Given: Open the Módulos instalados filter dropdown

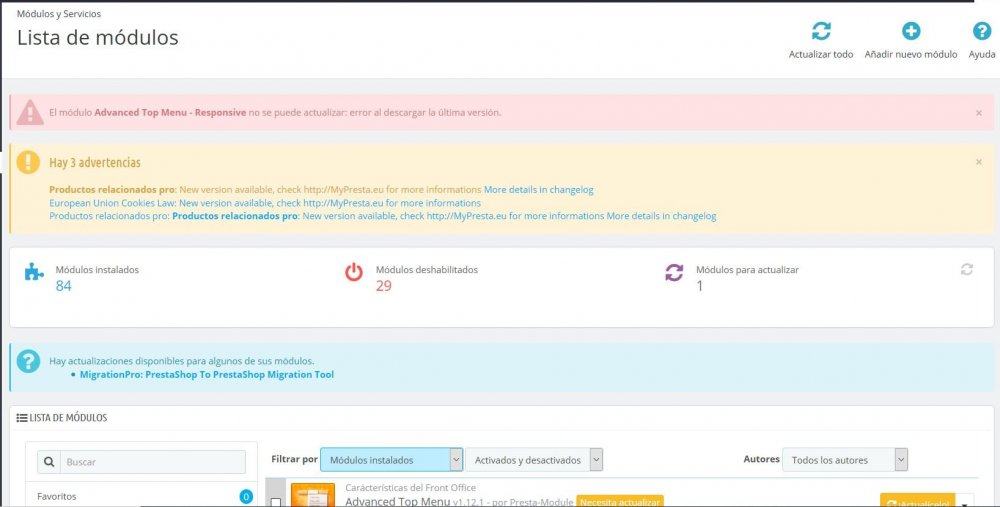Looking at the screenshot, I should 392,460.
